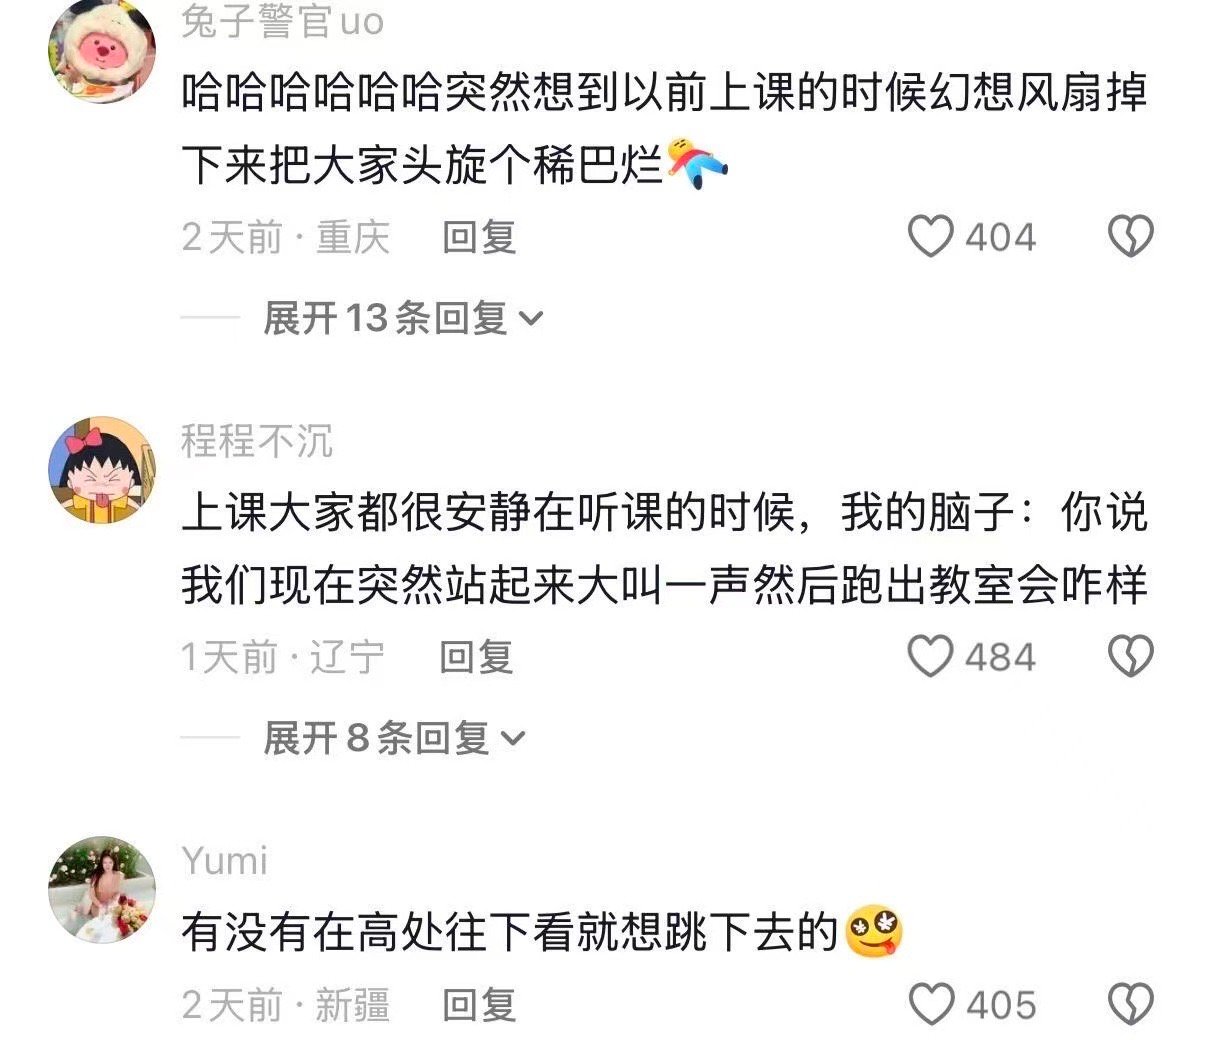
Task: Tap the dizzy-face emoji in Yumi's comment
Action: [x=873, y=932]
